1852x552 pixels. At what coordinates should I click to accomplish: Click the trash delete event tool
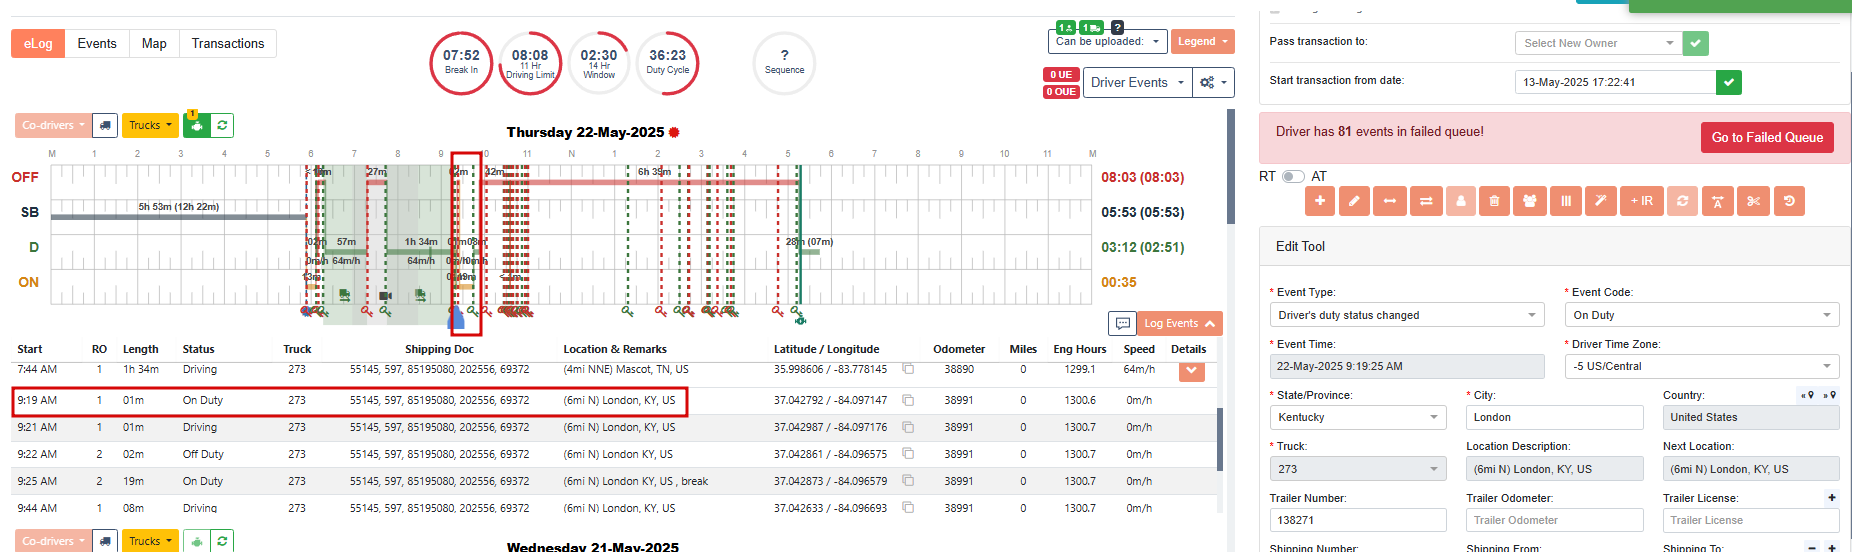(x=1494, y=201)
